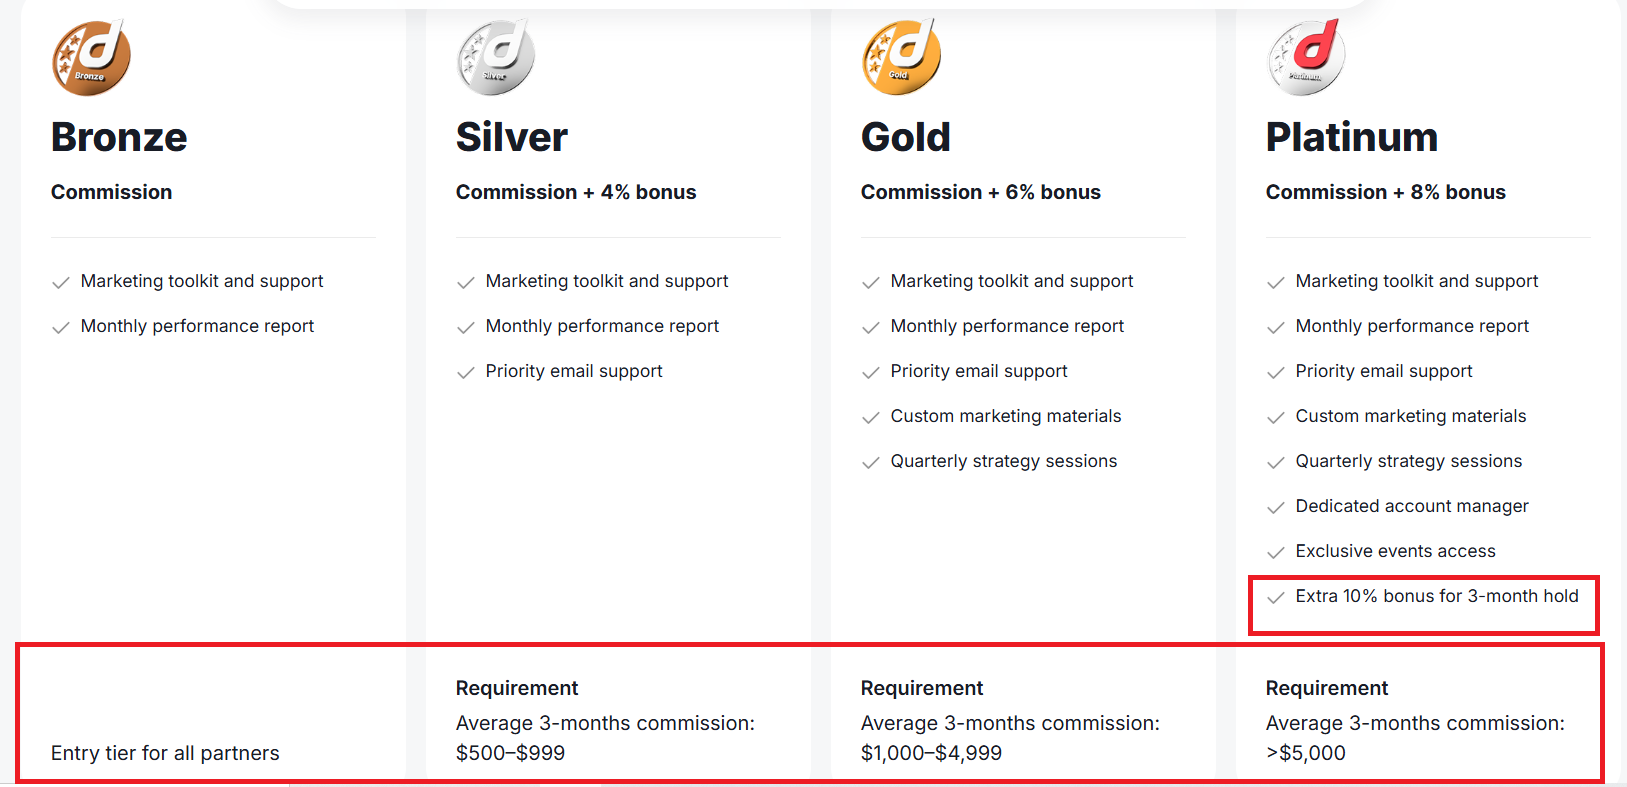Viewport: 1627px width, 787px height.
Task: Click Silver's "$500–$999" requirement amount
Action: point(510,753)
